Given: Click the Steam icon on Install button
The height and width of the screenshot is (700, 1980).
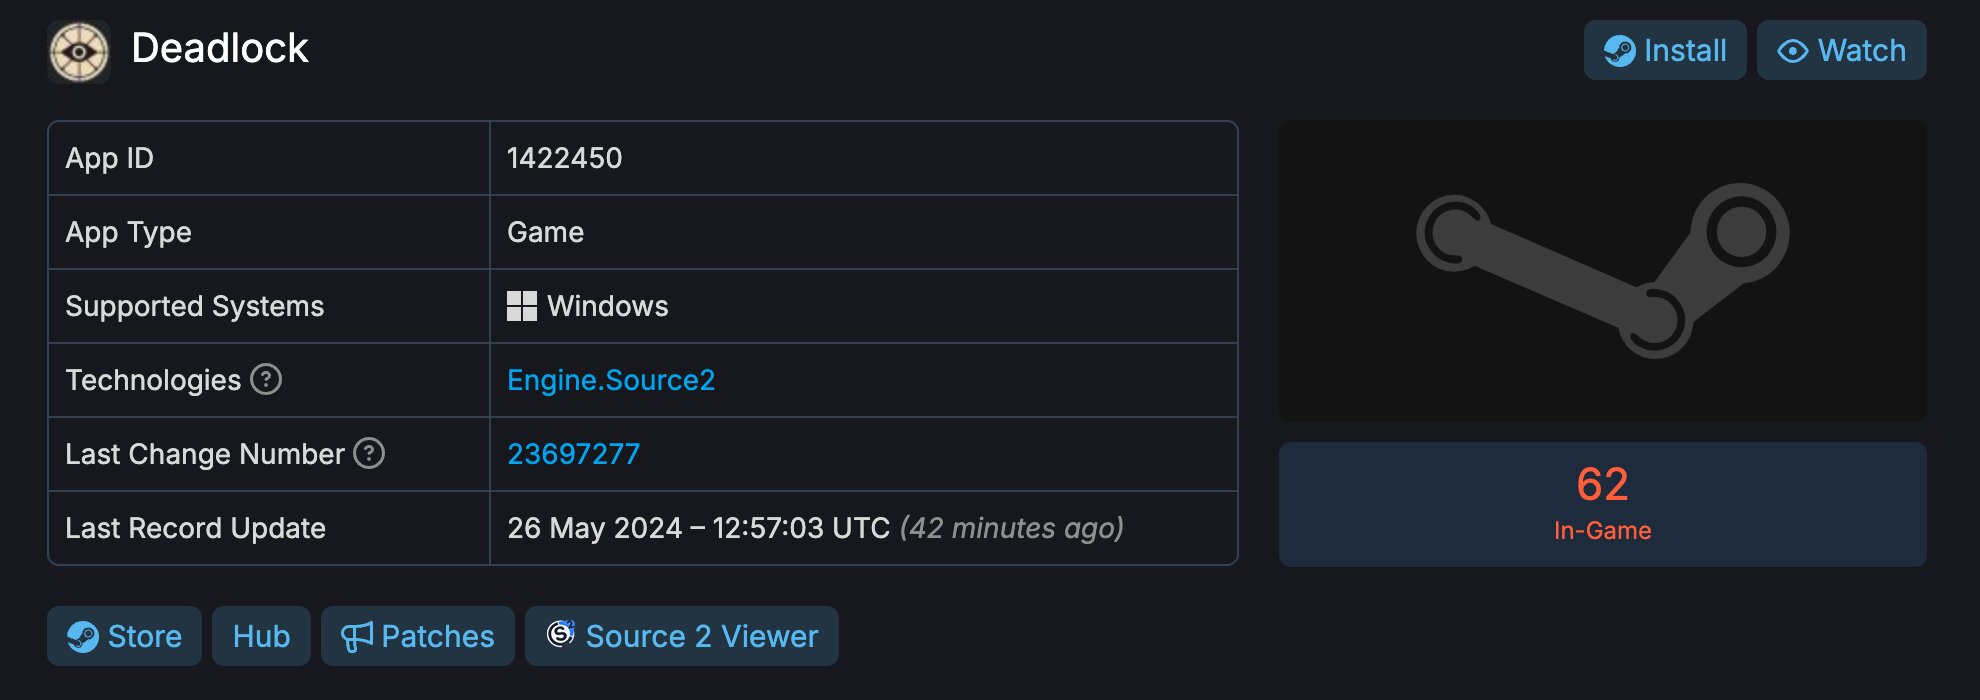Looking at the screenshot, I should [1619, 51].
